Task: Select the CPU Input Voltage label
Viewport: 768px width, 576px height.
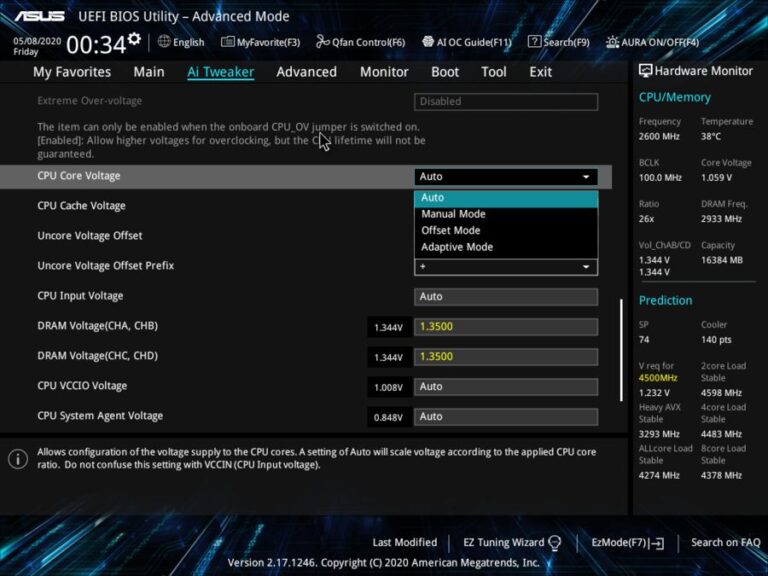Action: coord(80,296)
